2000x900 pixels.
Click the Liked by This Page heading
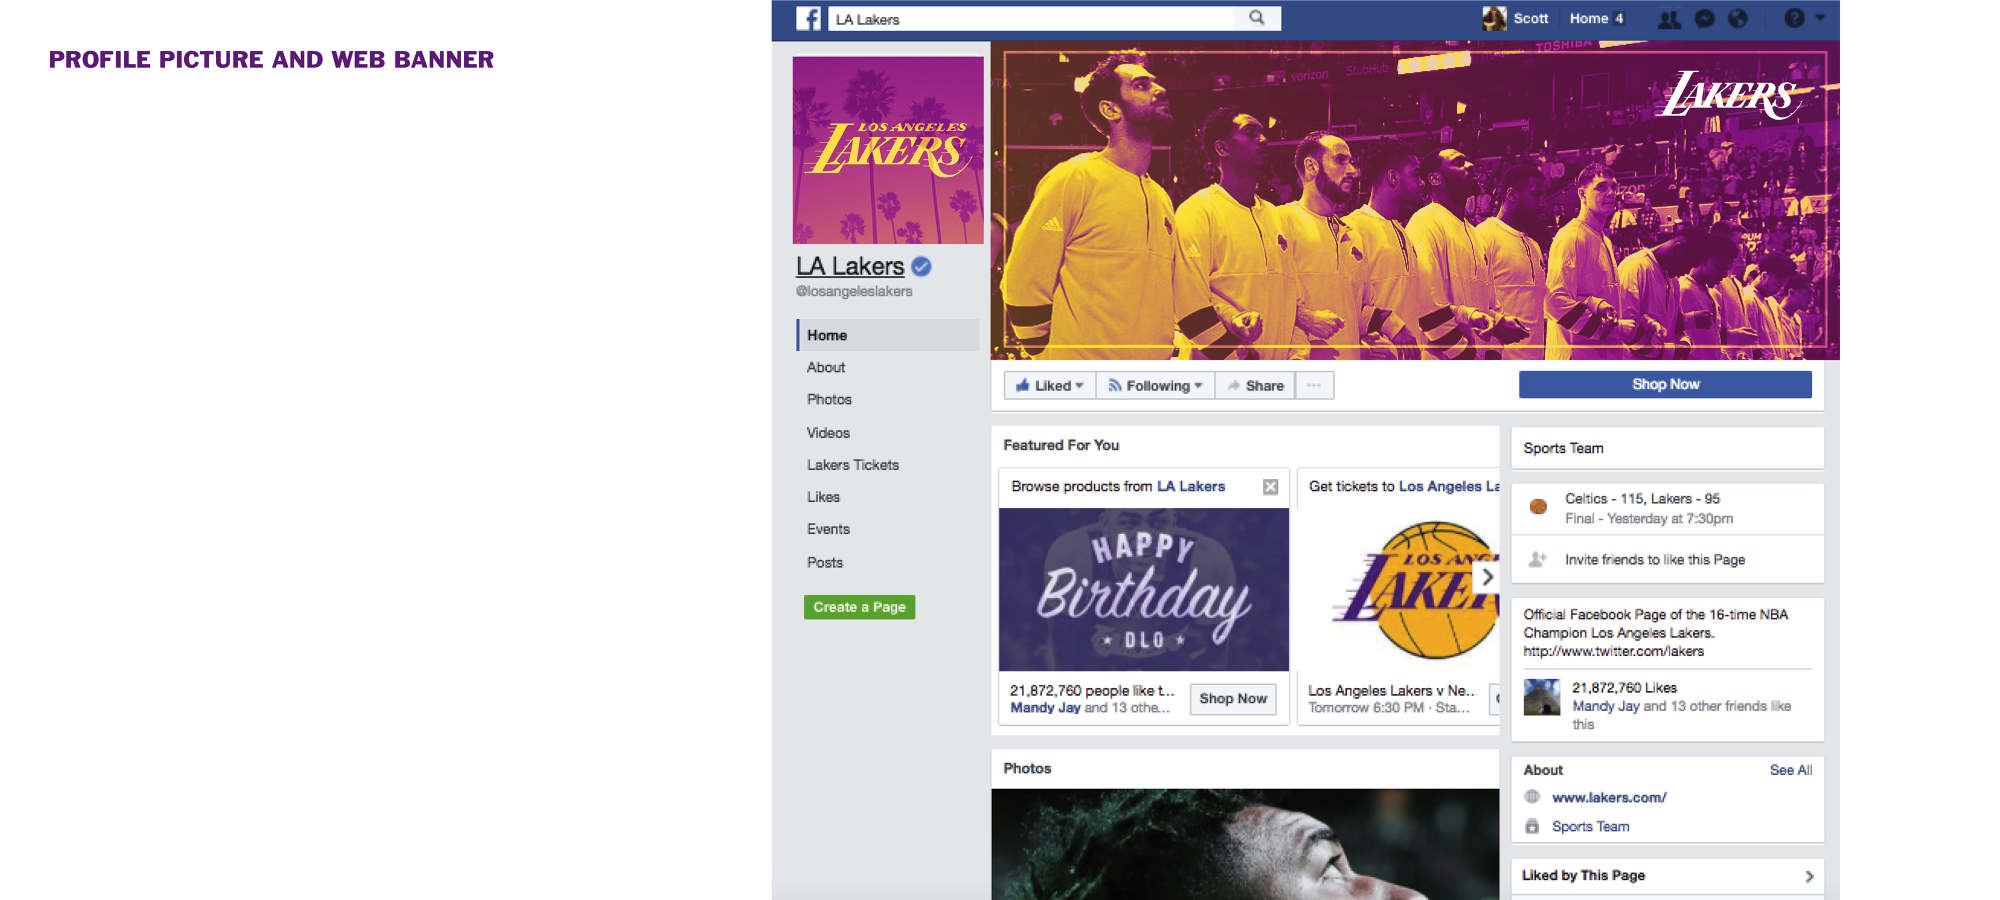point(1583,875)
